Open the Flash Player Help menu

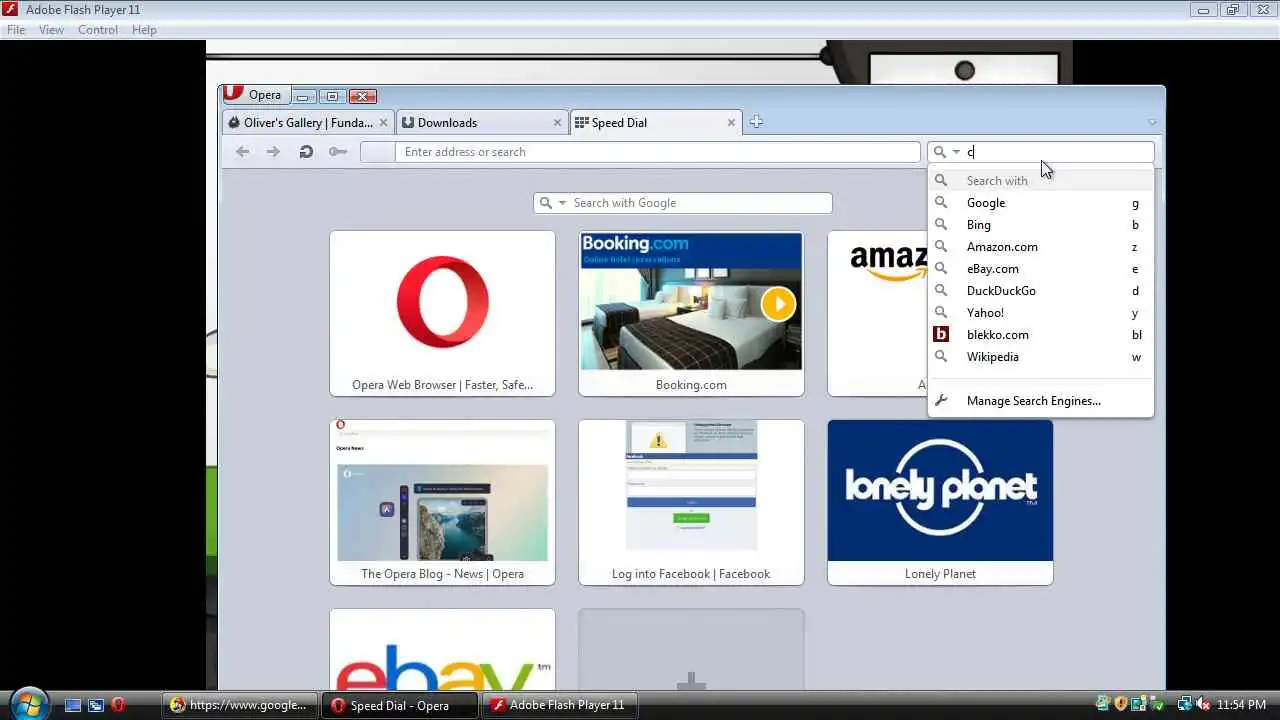144,30
